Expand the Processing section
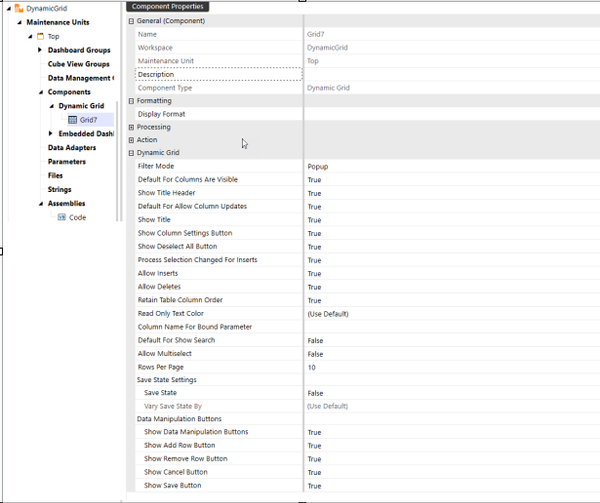This screenshot has height=503, width=600. pyautogui.click(x=132, y=127)
